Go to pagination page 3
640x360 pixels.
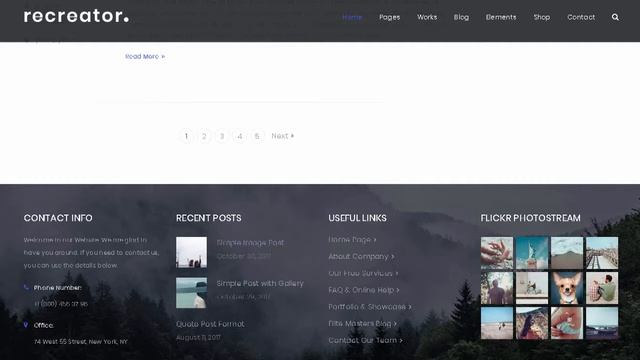222,136
